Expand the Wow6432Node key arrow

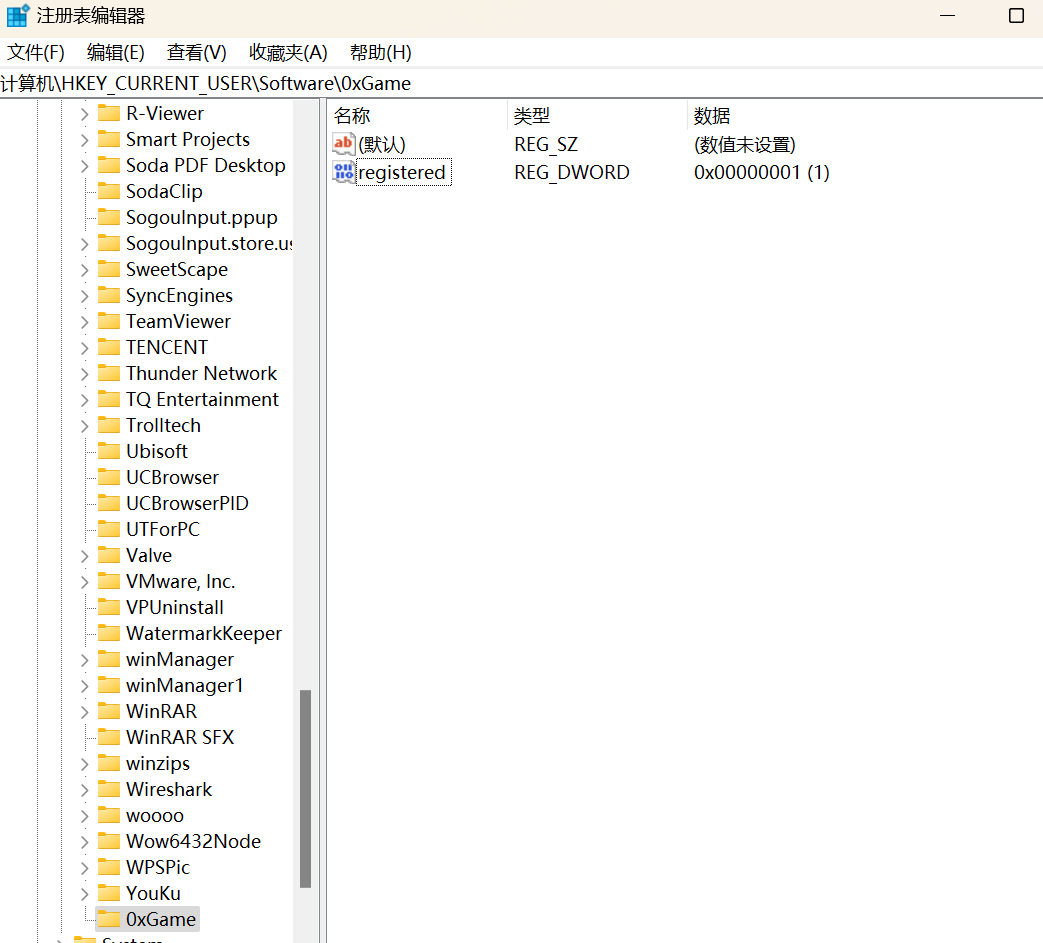[x=84, y=841]
